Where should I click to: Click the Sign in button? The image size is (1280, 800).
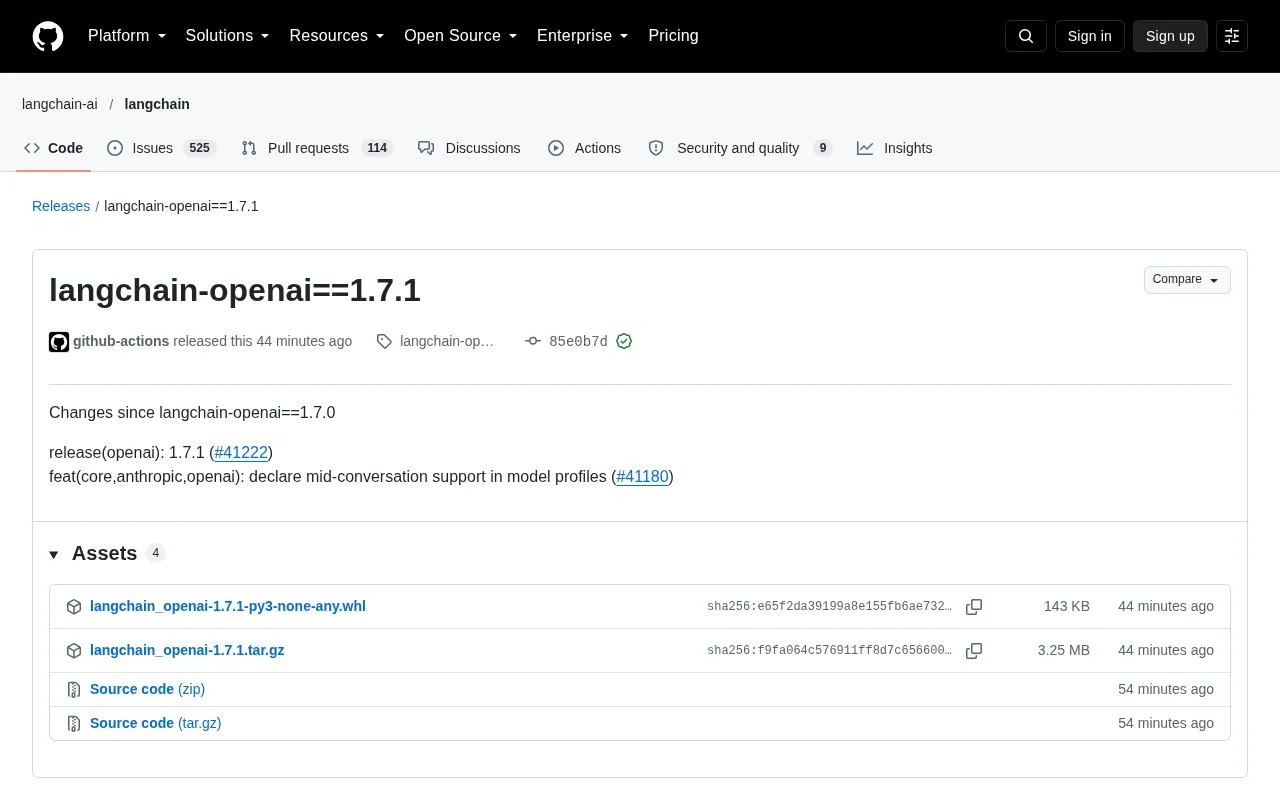pos(1090,36)
